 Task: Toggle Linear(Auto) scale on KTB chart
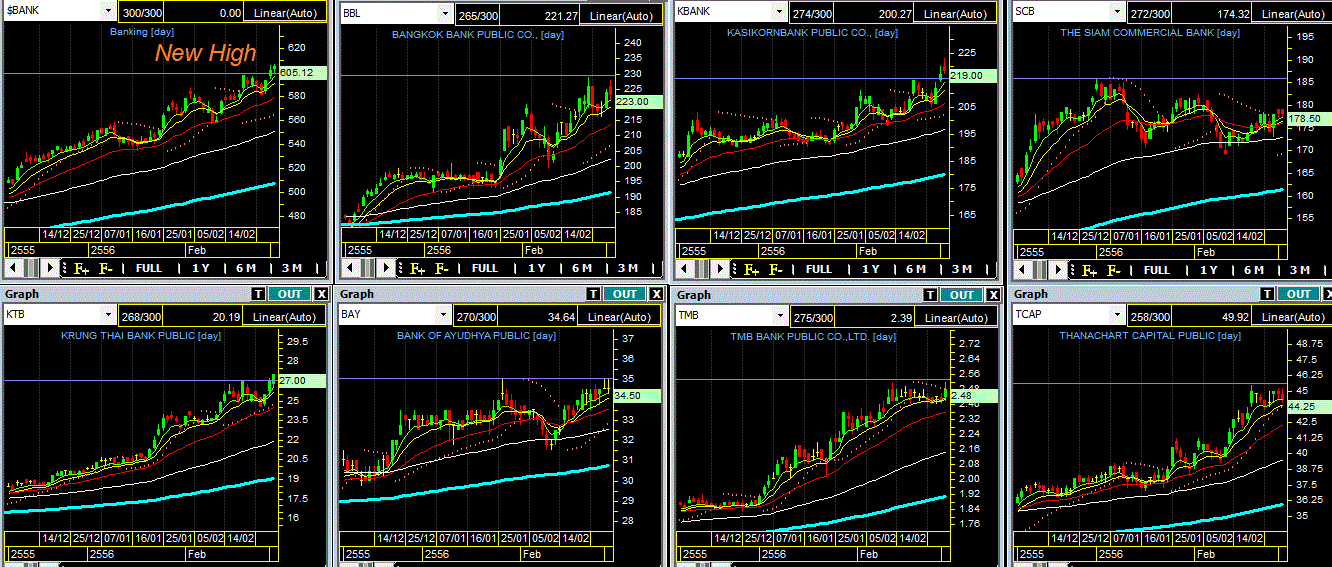[x=286, y=316]
